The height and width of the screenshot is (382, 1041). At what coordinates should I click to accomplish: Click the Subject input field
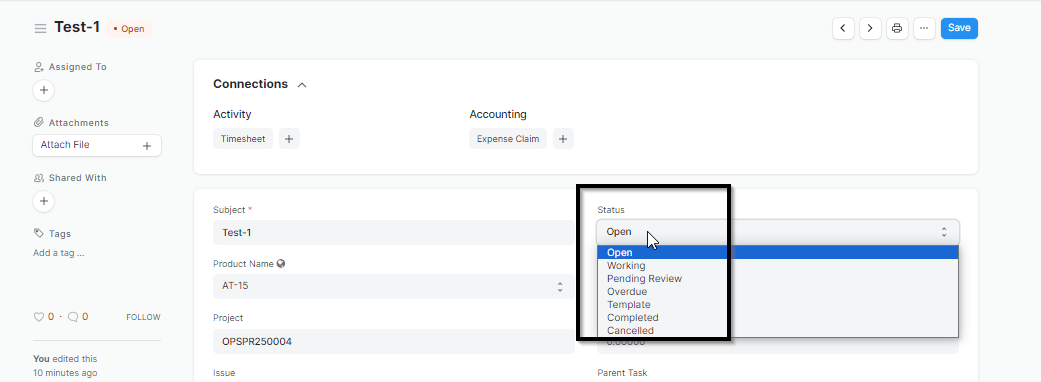click(x=393, y=233)
